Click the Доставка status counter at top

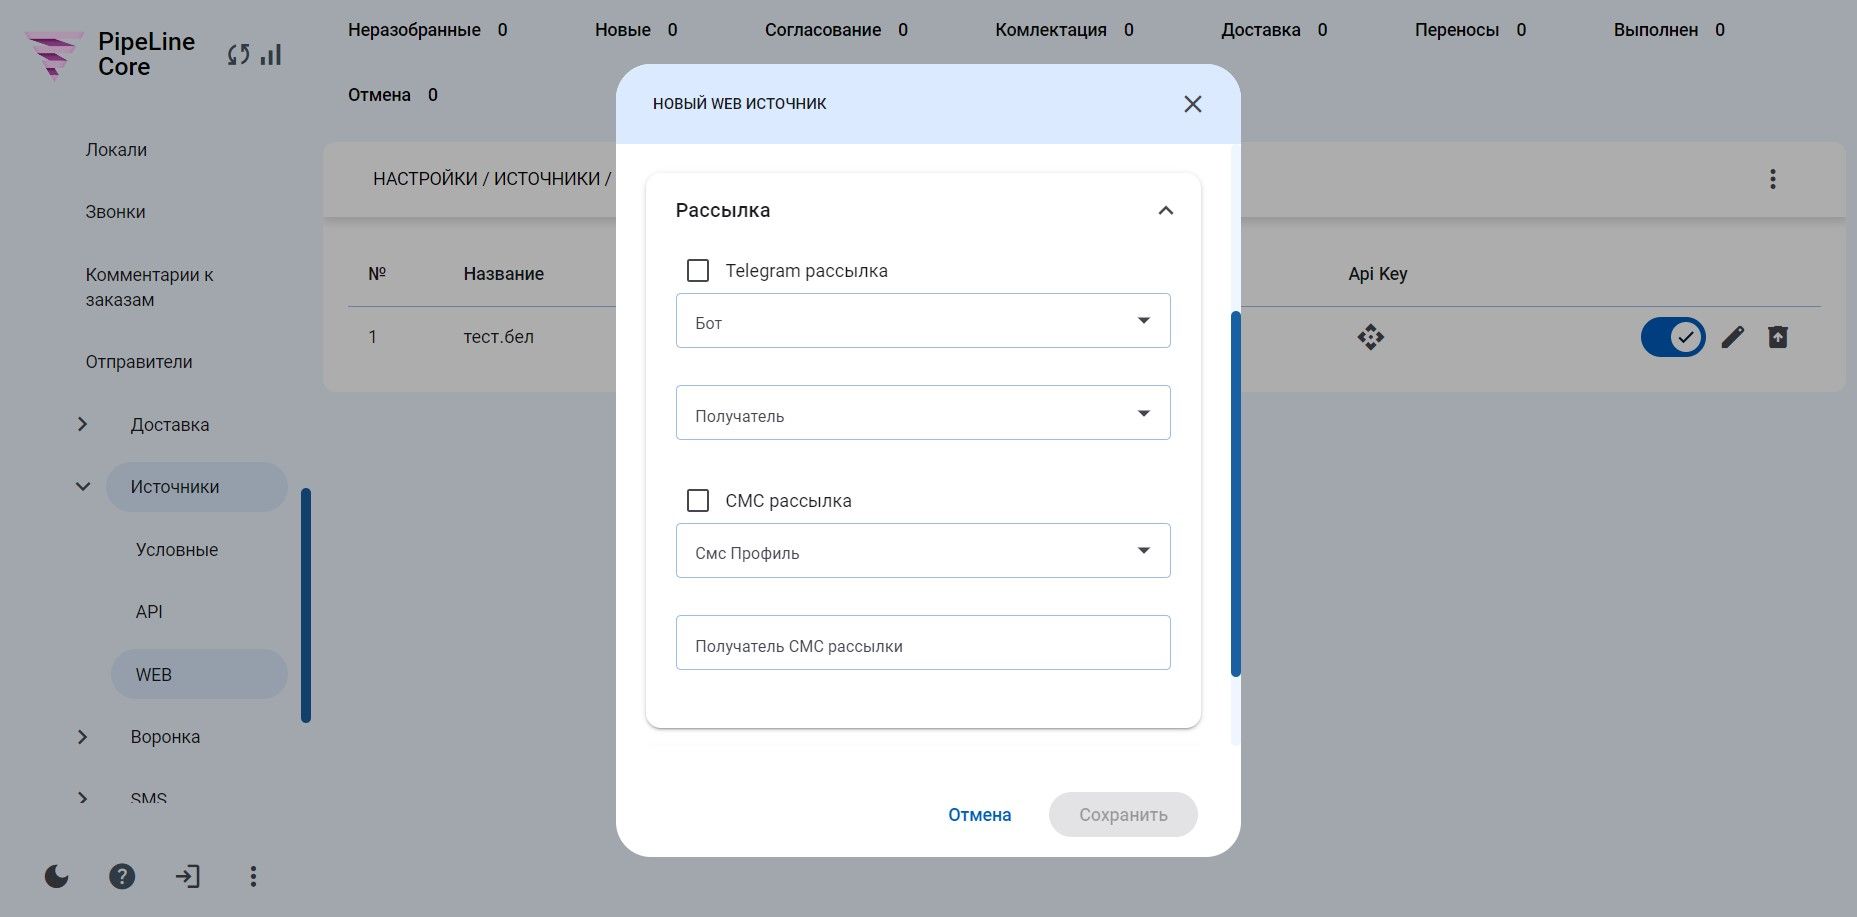[x=1274, y=30]
